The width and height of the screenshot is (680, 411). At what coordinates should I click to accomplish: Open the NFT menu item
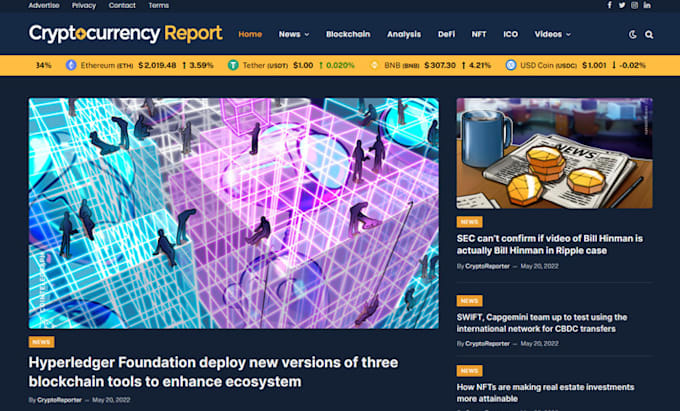[479, 34]
